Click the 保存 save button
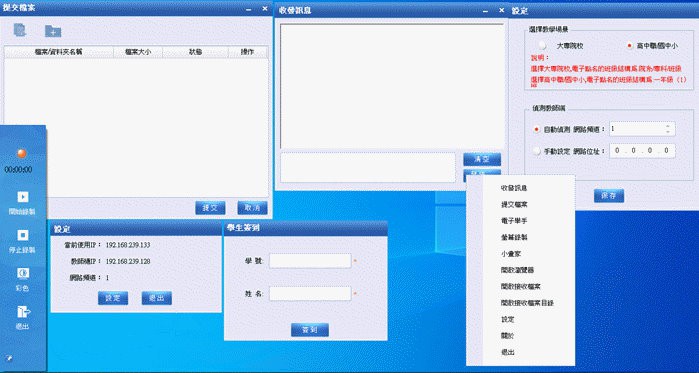699x373 pixels. [x=609, y=196]
